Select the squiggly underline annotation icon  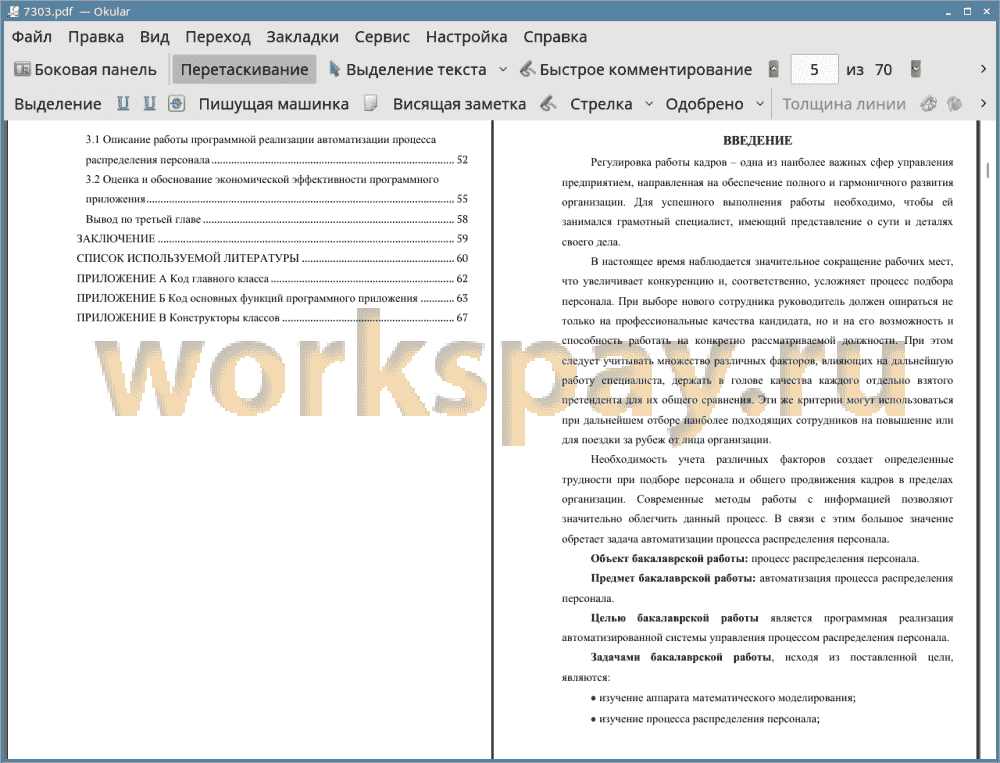(x=149, y=103)
